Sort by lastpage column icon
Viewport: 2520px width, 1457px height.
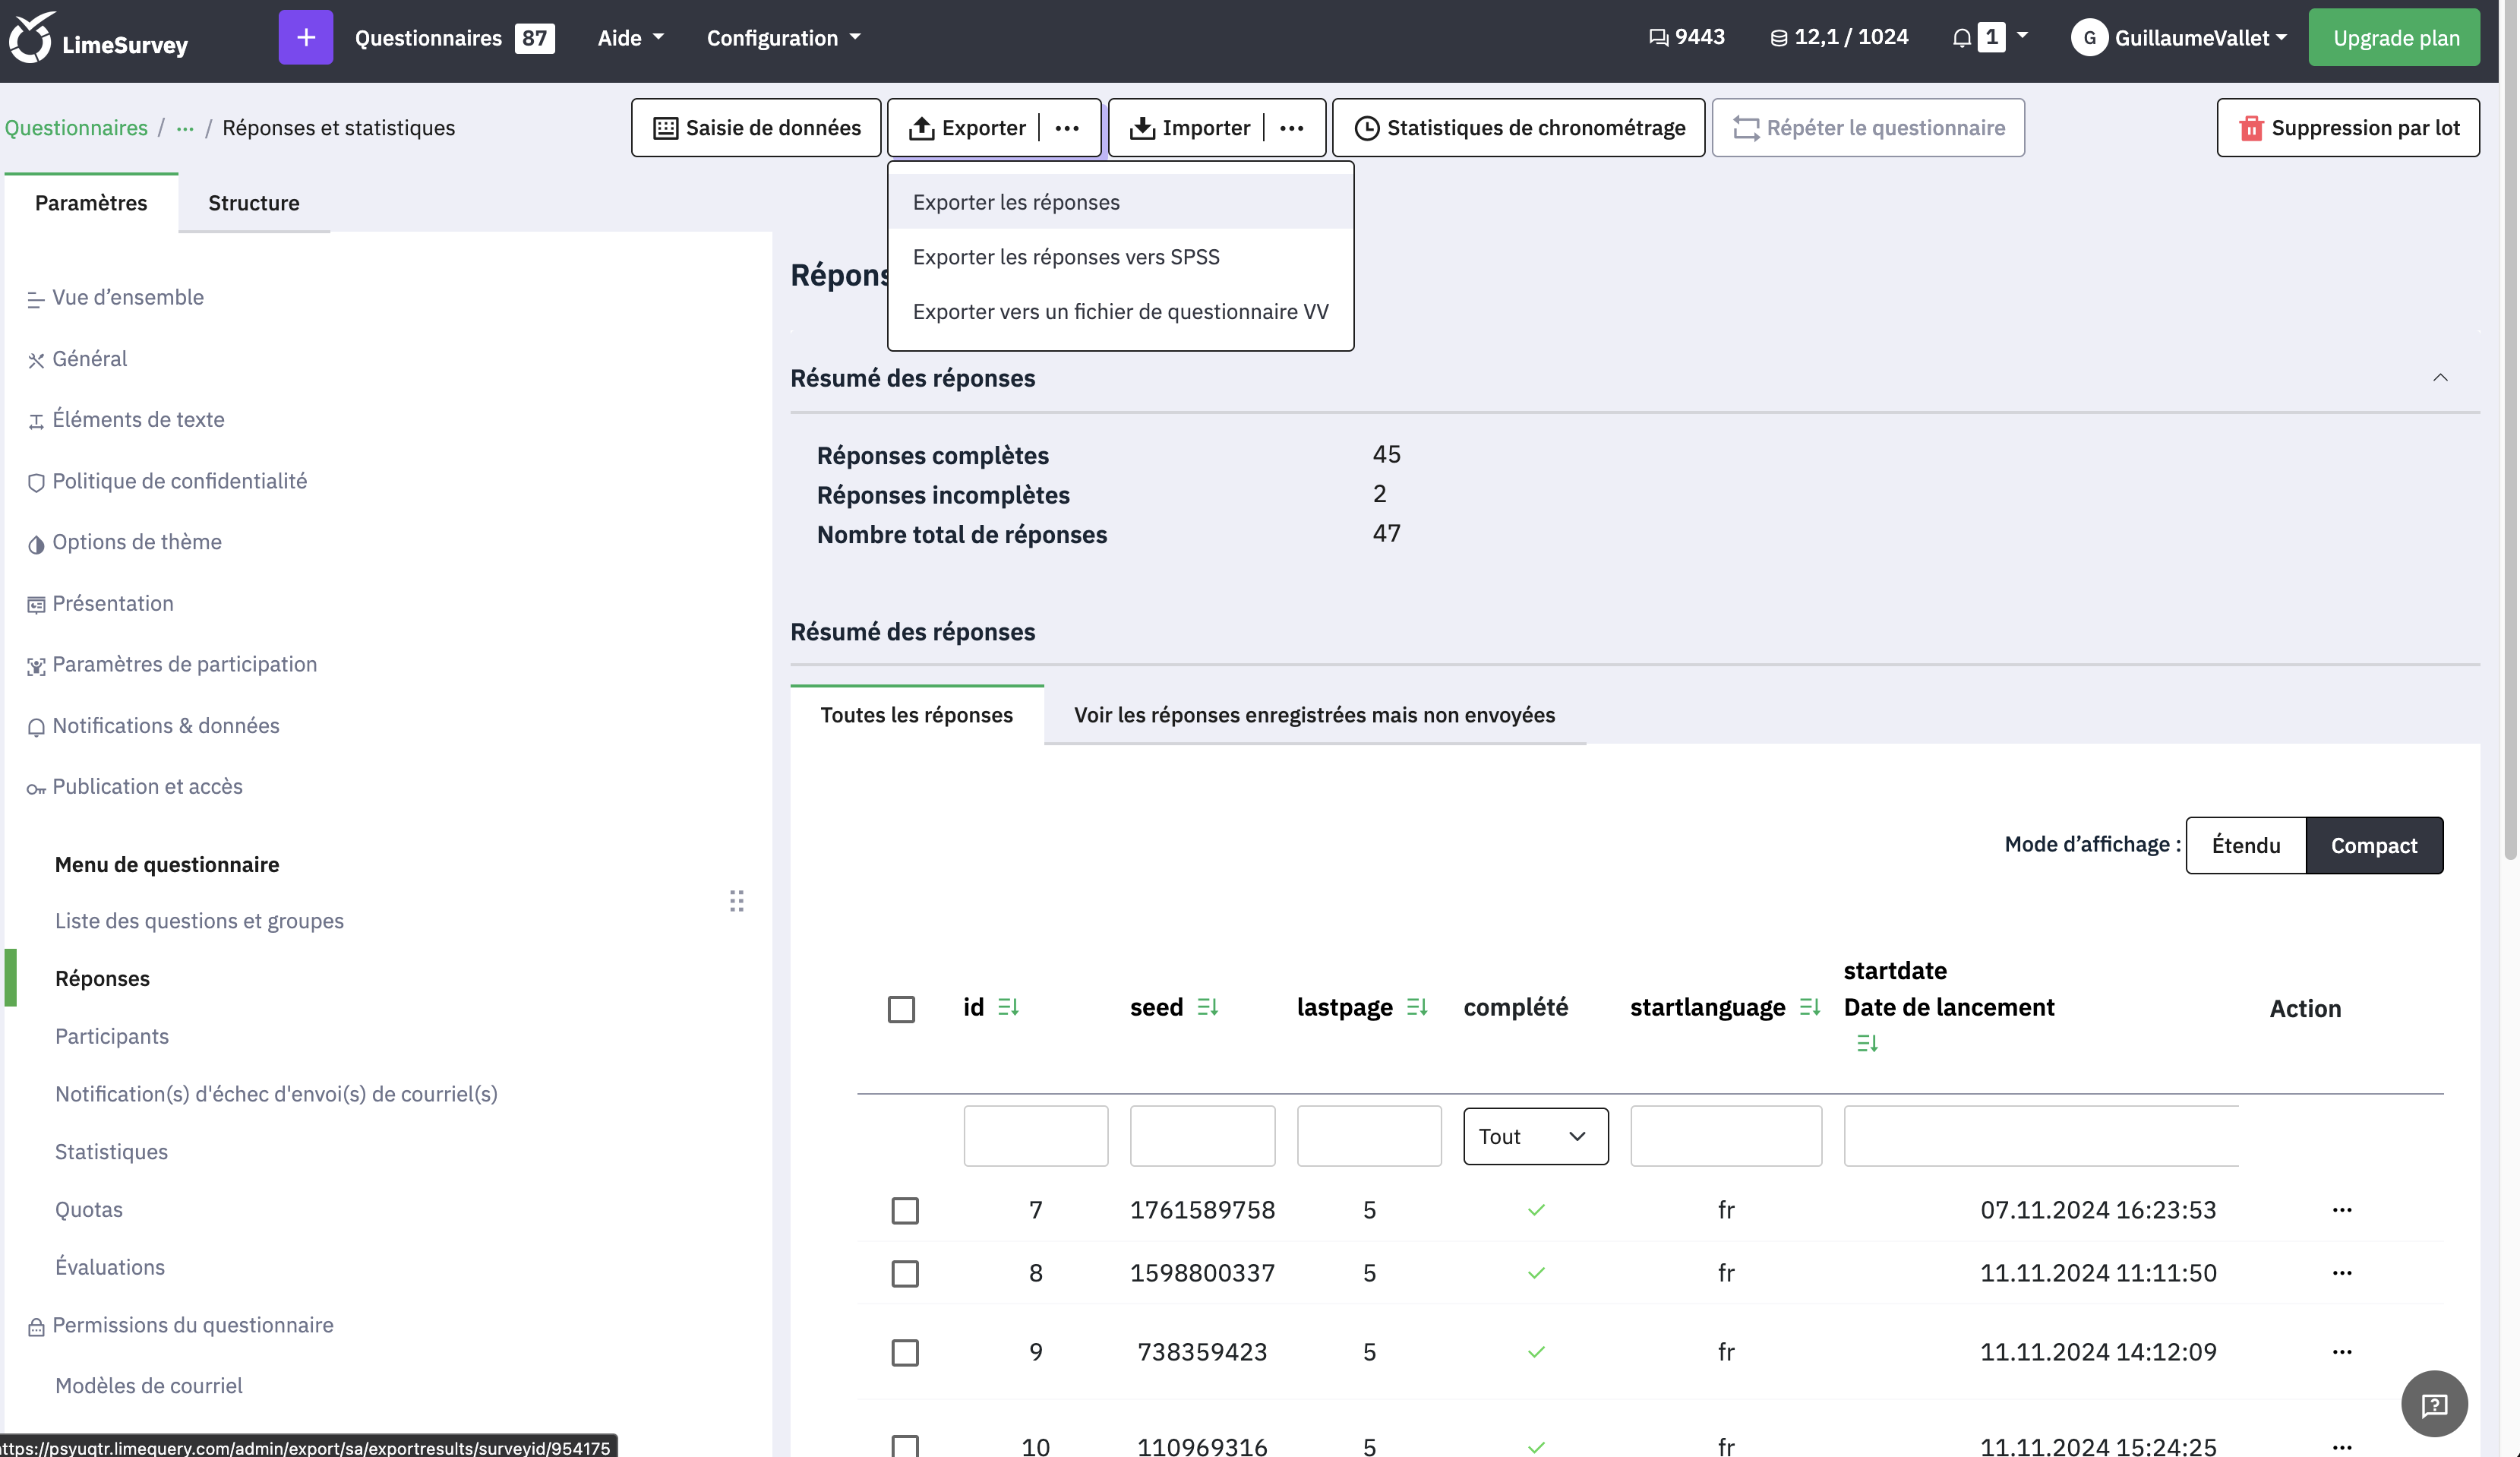[x=1416, y=1007]
